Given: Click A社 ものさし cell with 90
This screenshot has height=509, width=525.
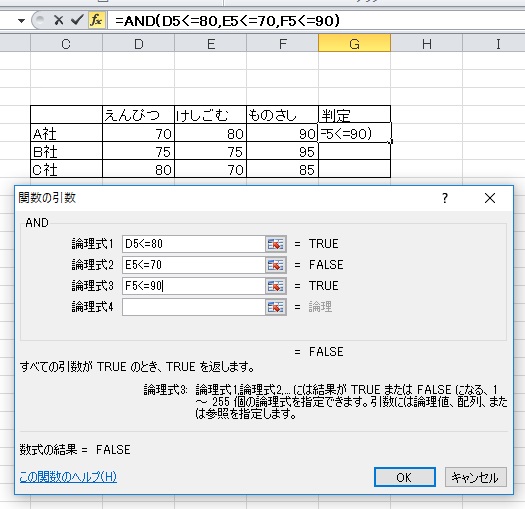Looking at the screenshot, I should point(282,133).
